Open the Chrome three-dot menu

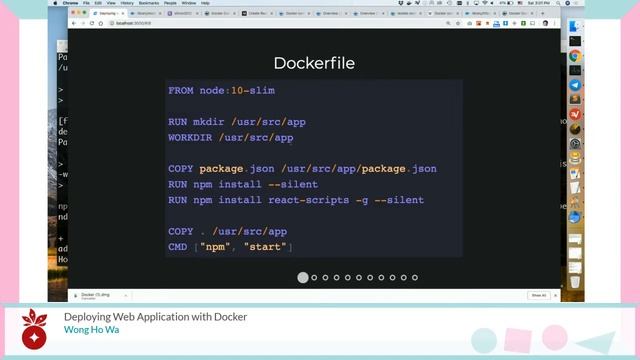click(x=554, y=23)
